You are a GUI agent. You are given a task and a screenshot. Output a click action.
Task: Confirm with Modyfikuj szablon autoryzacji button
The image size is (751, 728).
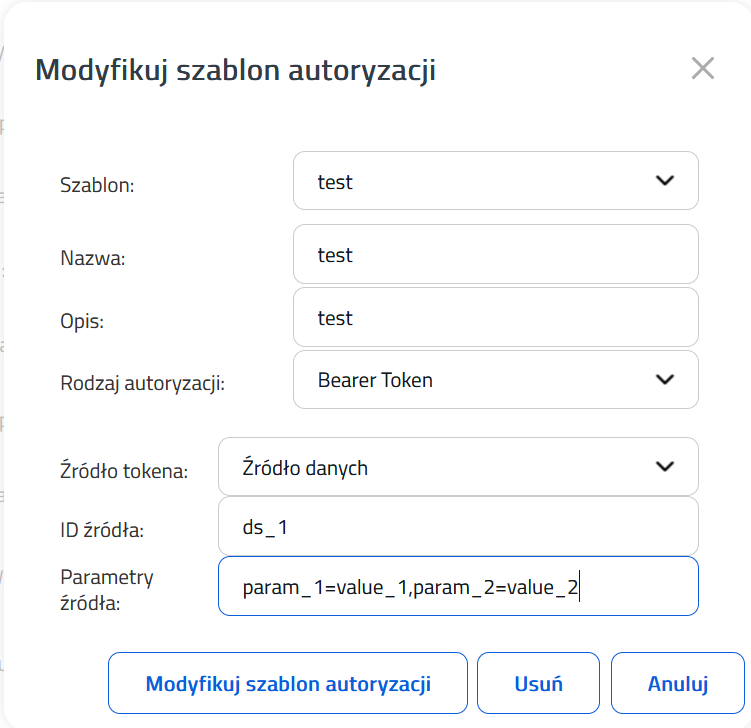[x=288, y=683]
